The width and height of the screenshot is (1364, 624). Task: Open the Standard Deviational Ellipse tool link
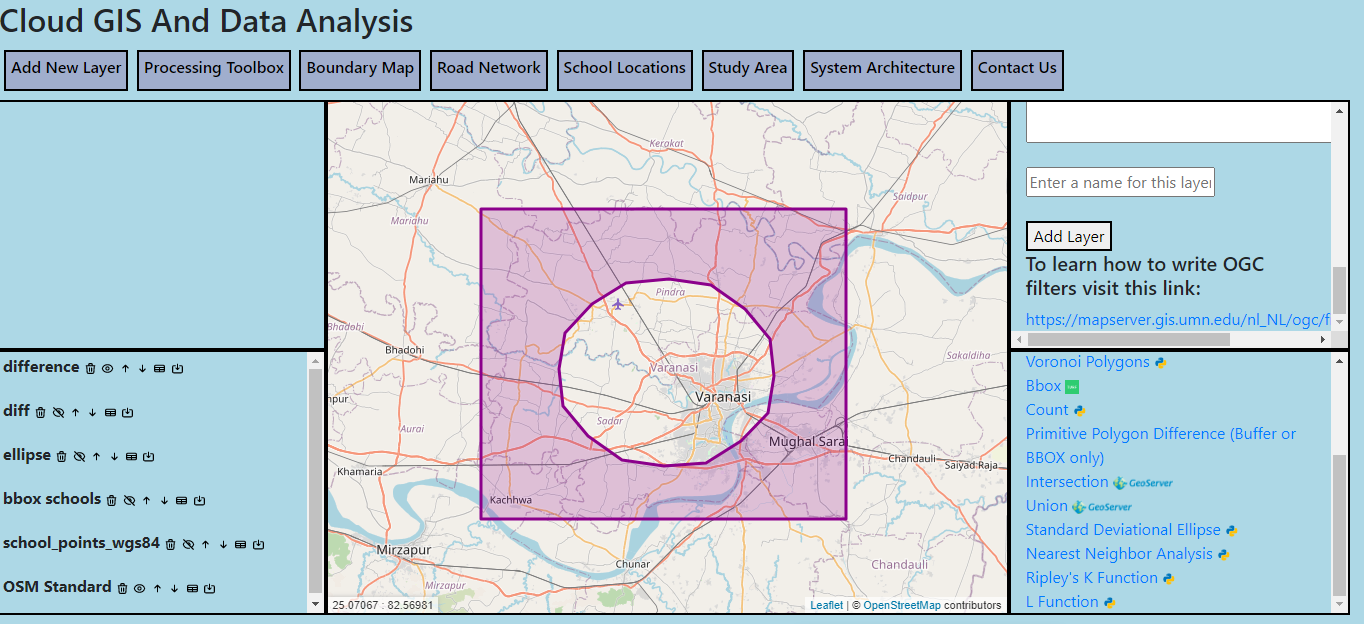click(1123, 530)
